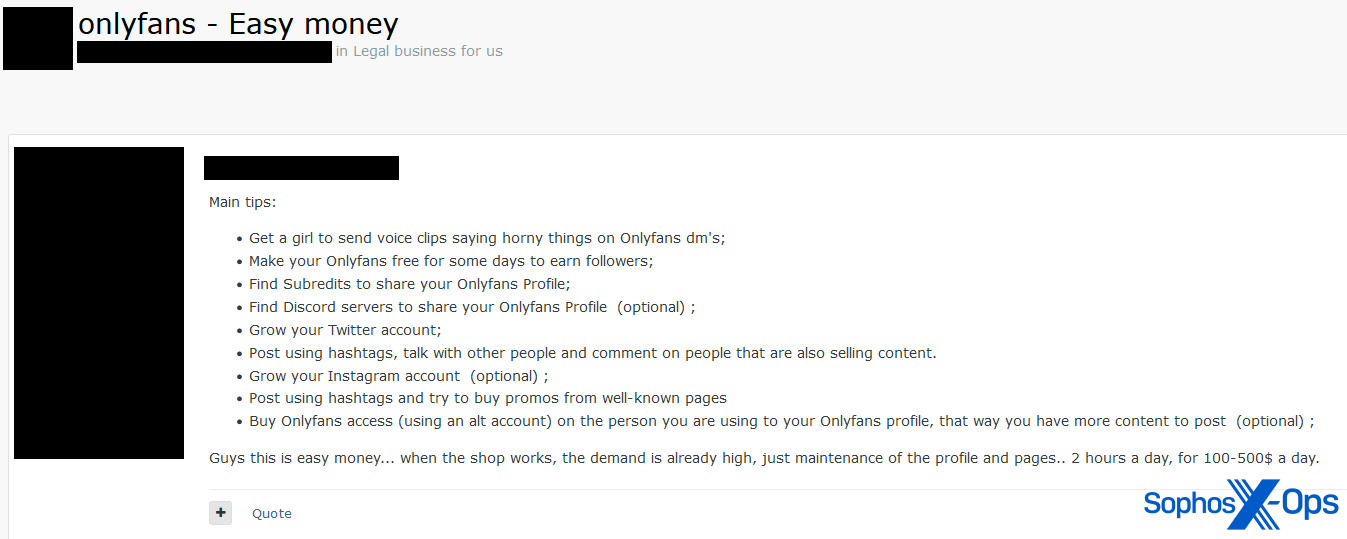Click the Sophos X-Ops logo
1347x539 pixels.
(x=1241, y=504)
